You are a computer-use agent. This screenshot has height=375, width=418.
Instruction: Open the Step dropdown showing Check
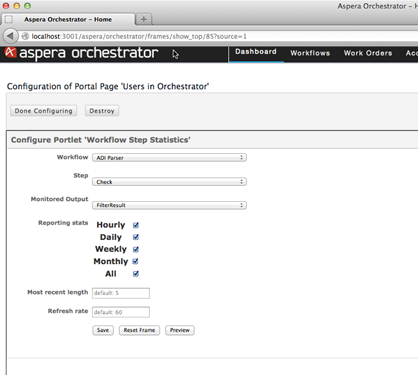[x=169, y=182]
